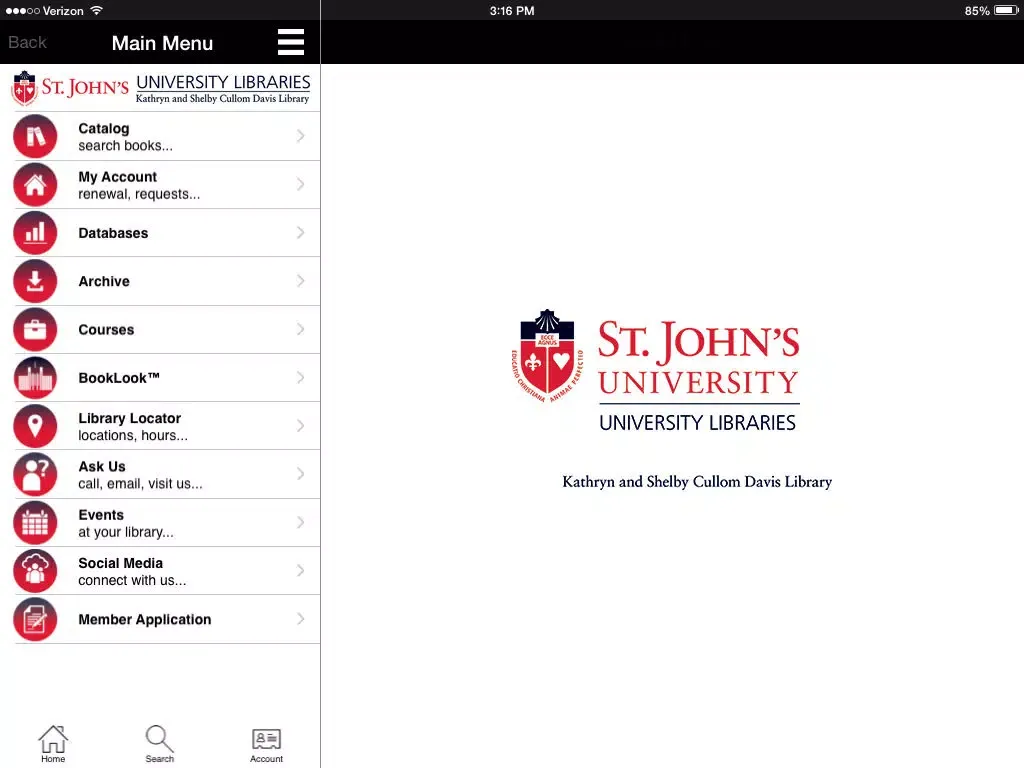Expand the Catalog row chevron
Viewport: 1024px width, 768px height.
300,136
